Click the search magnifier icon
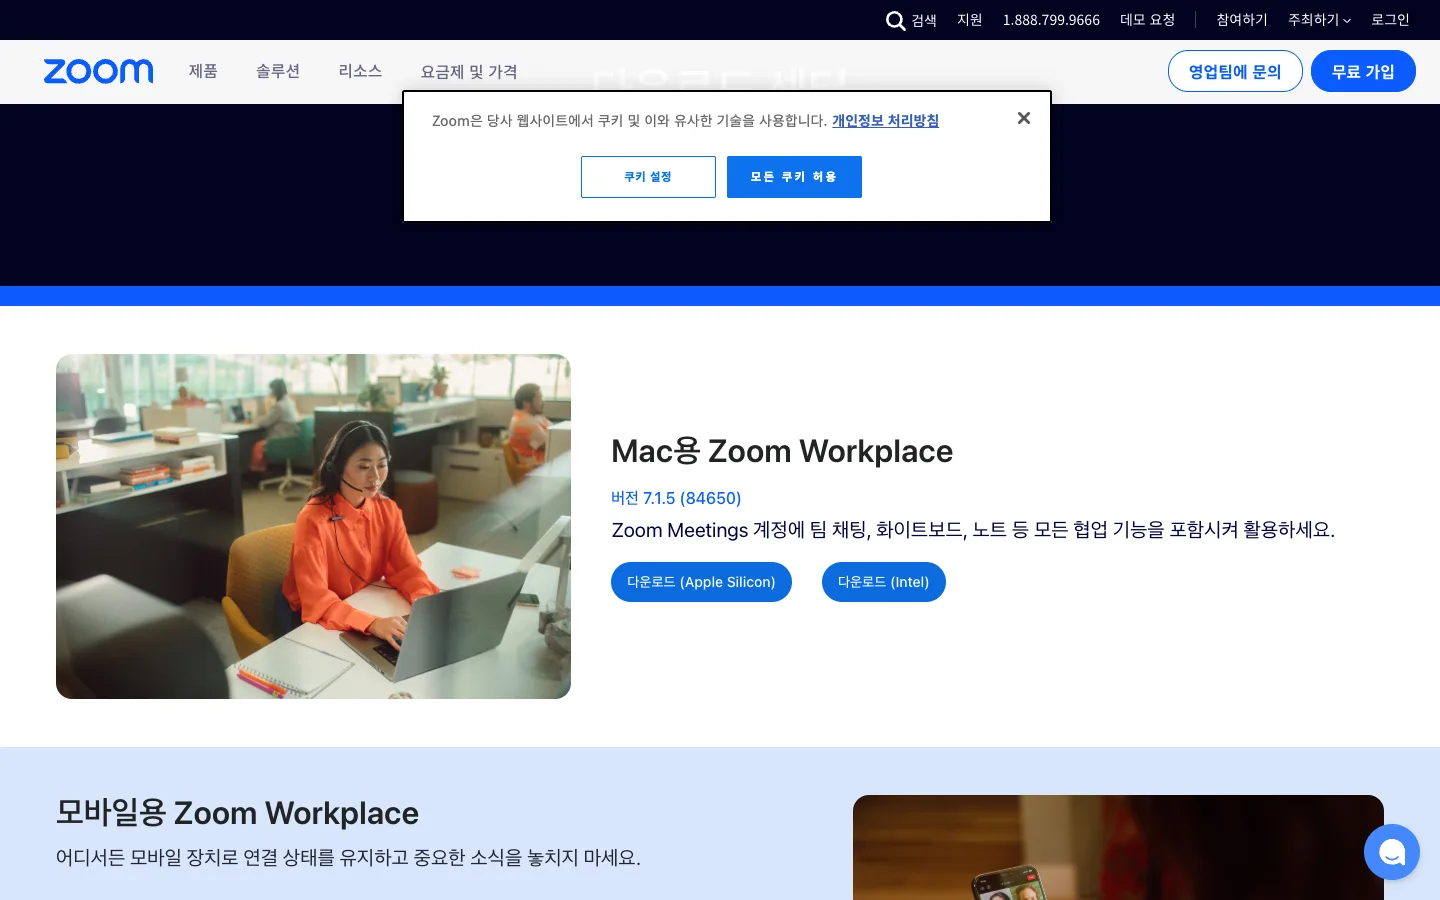 coord(895,20)
